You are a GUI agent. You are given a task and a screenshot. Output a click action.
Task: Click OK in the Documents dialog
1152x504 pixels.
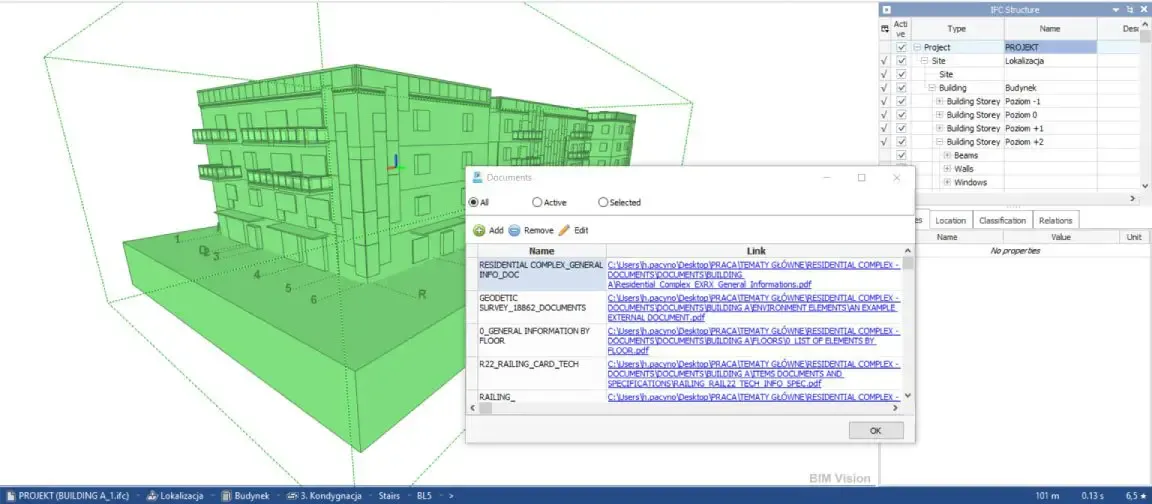876,431
